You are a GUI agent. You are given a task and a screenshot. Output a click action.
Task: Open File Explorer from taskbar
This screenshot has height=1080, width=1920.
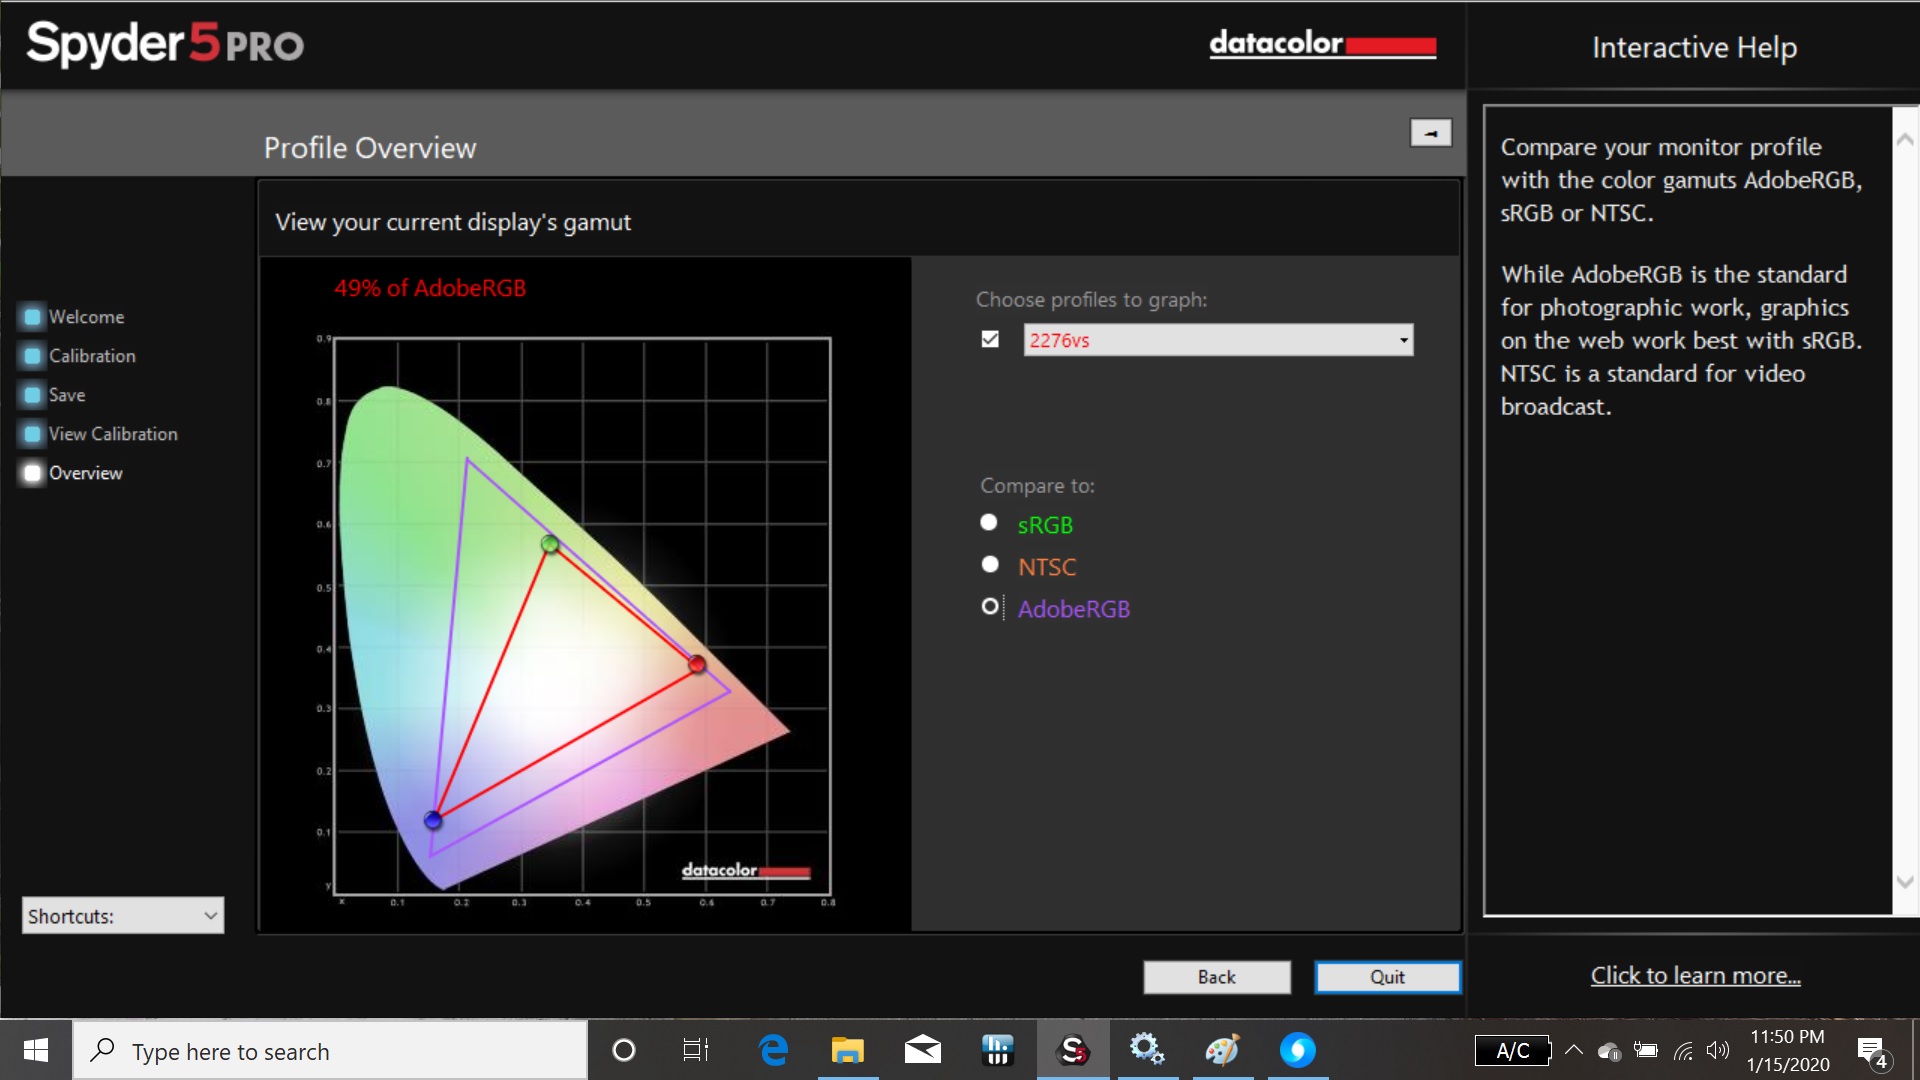point(848,1050)
